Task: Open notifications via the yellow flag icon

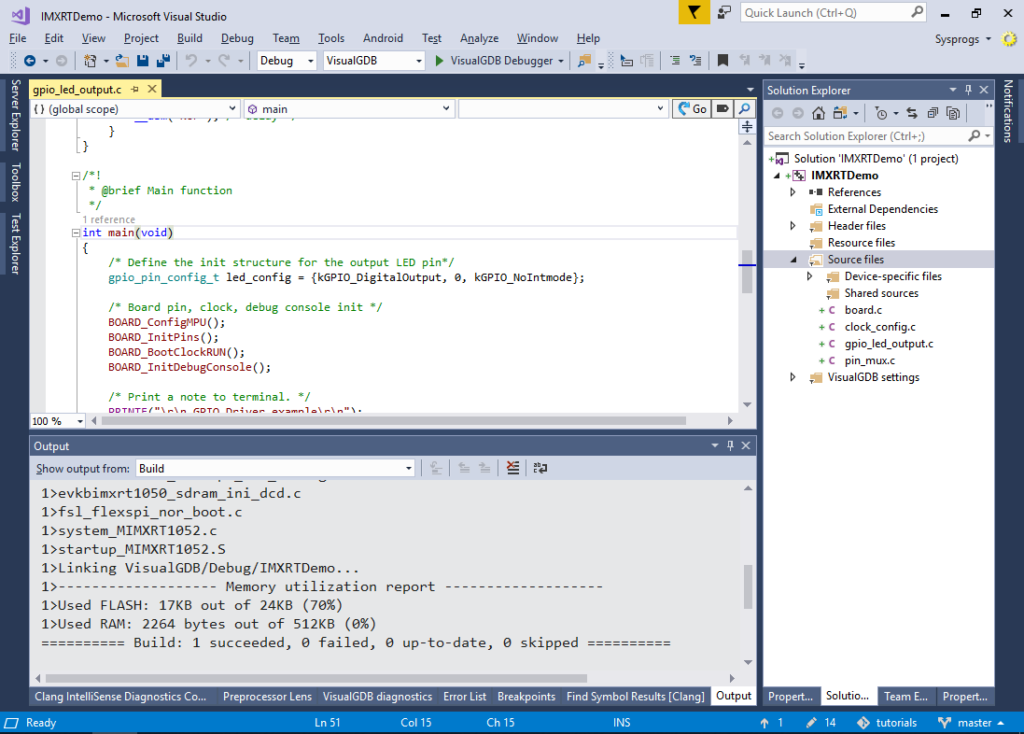Action: pyautogui.click(x=694, y=12)
